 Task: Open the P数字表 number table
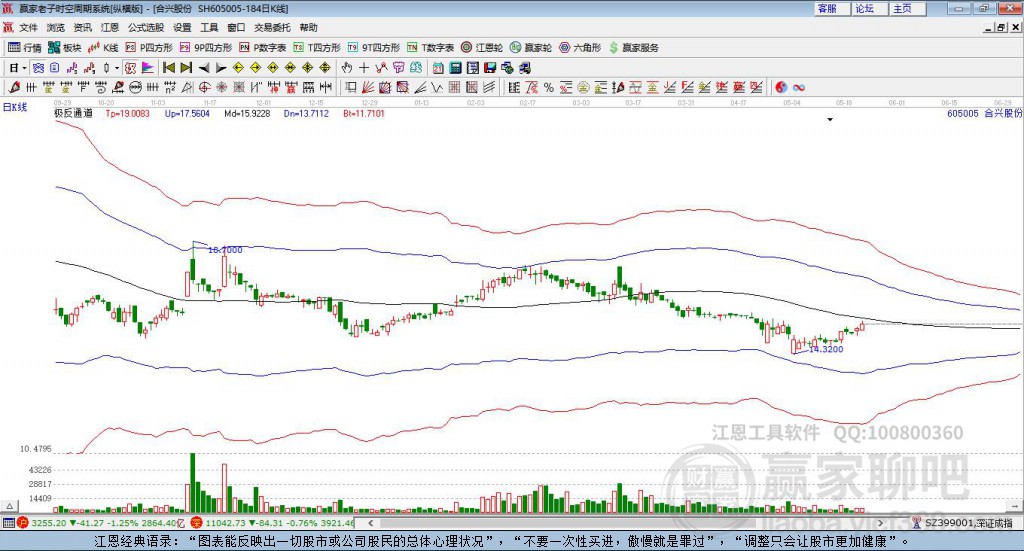pyautogui.click(x=263, y=48)
